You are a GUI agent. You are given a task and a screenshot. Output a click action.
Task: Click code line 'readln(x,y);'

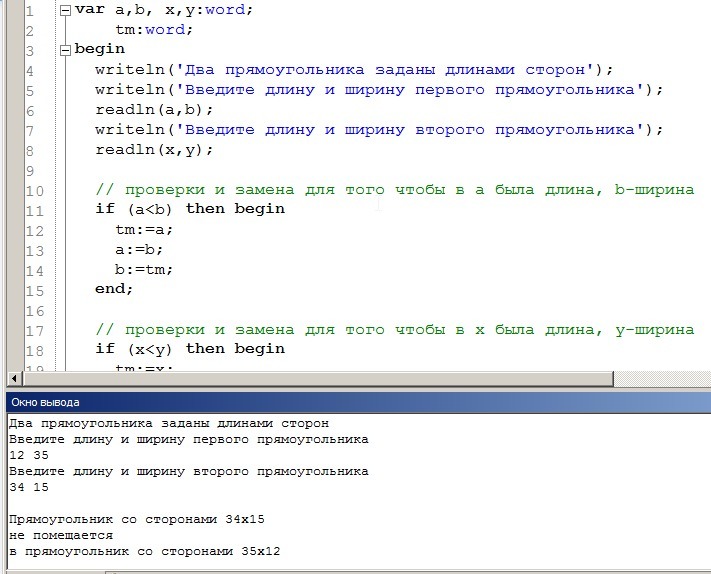pos(154,150)
